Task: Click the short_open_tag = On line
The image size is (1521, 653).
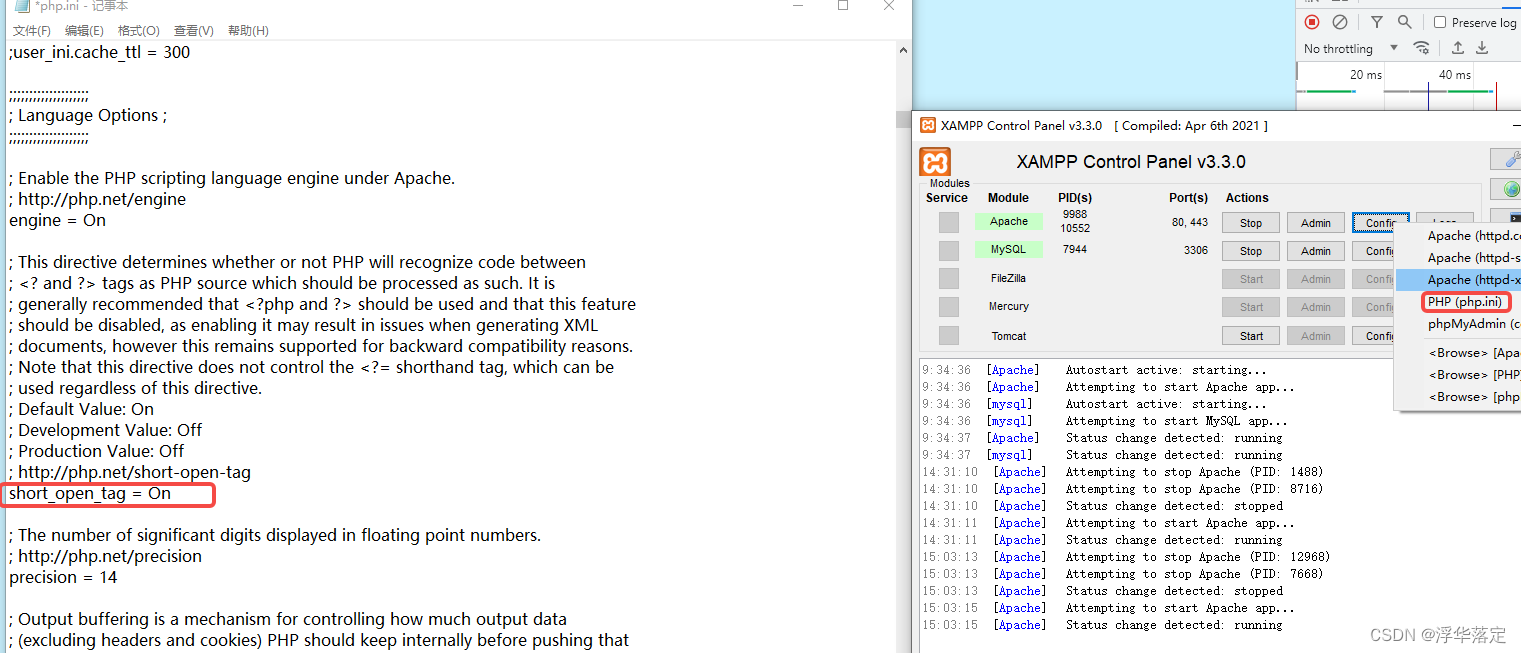Action: 90,493
